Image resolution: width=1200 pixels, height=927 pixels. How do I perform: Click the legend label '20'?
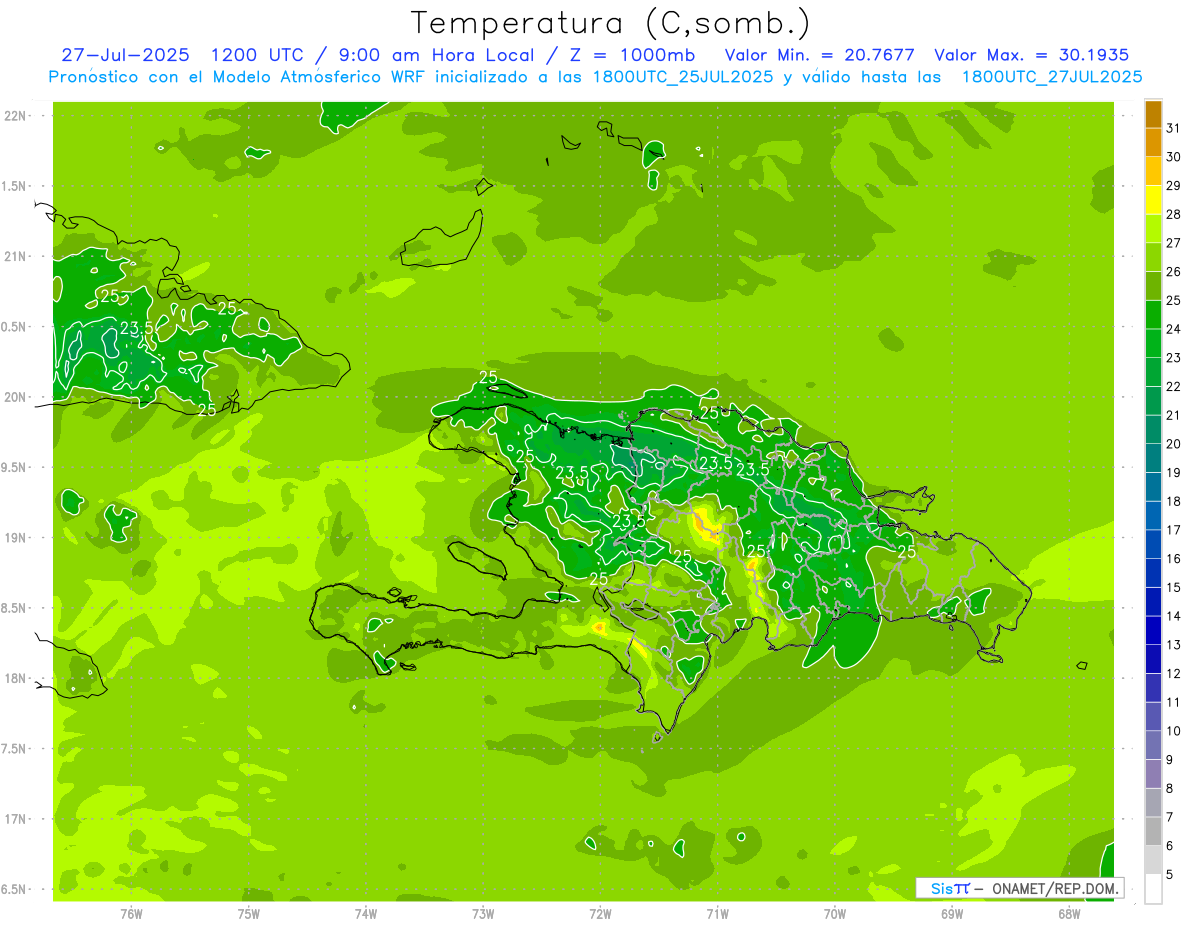[x=1174, y=444]
